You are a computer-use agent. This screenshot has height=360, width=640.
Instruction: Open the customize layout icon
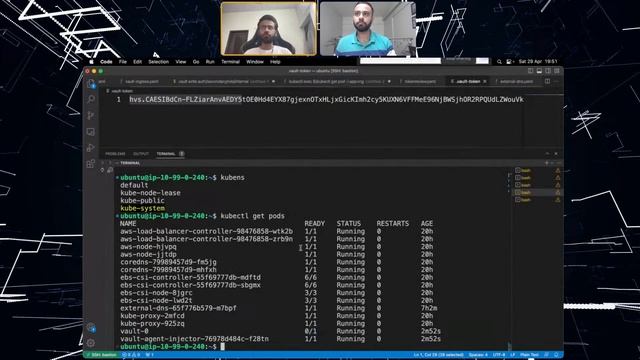tap(556, 71)
